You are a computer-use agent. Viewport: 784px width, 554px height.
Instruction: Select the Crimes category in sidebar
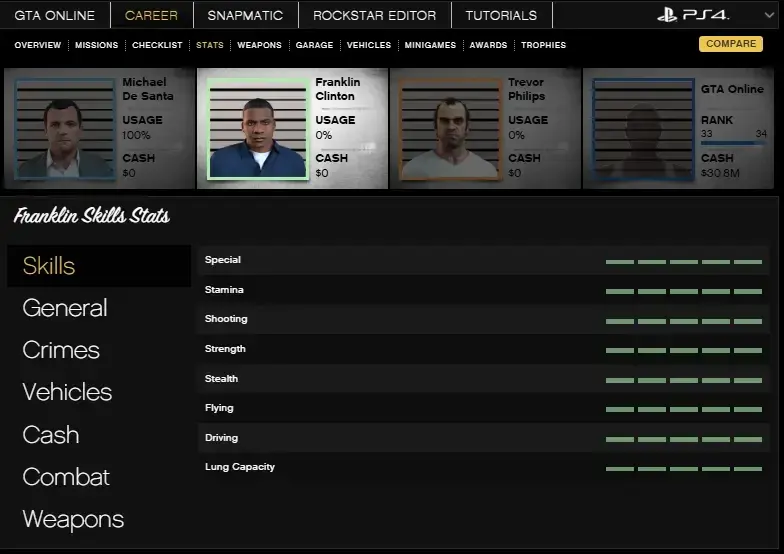point(61,350)
